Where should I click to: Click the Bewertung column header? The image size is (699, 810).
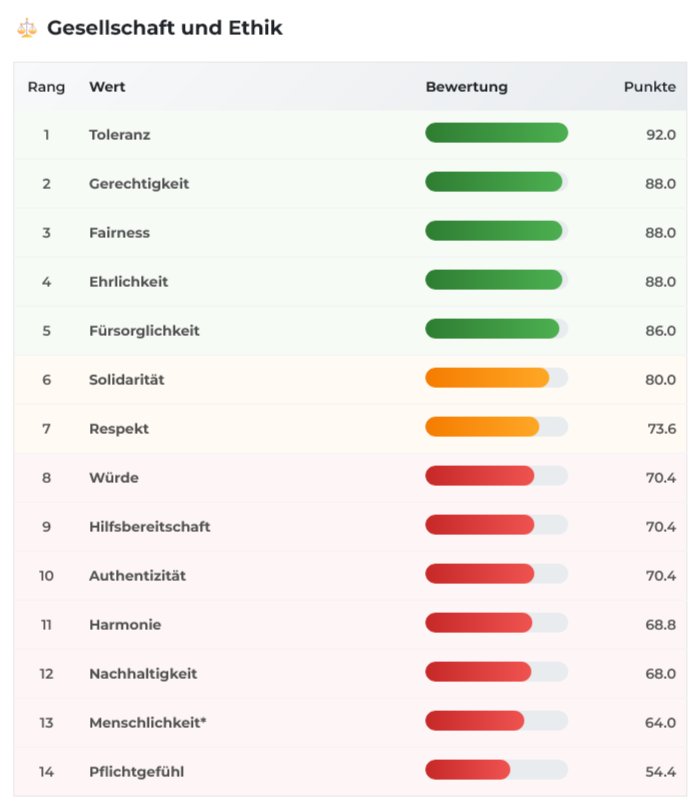466,87
